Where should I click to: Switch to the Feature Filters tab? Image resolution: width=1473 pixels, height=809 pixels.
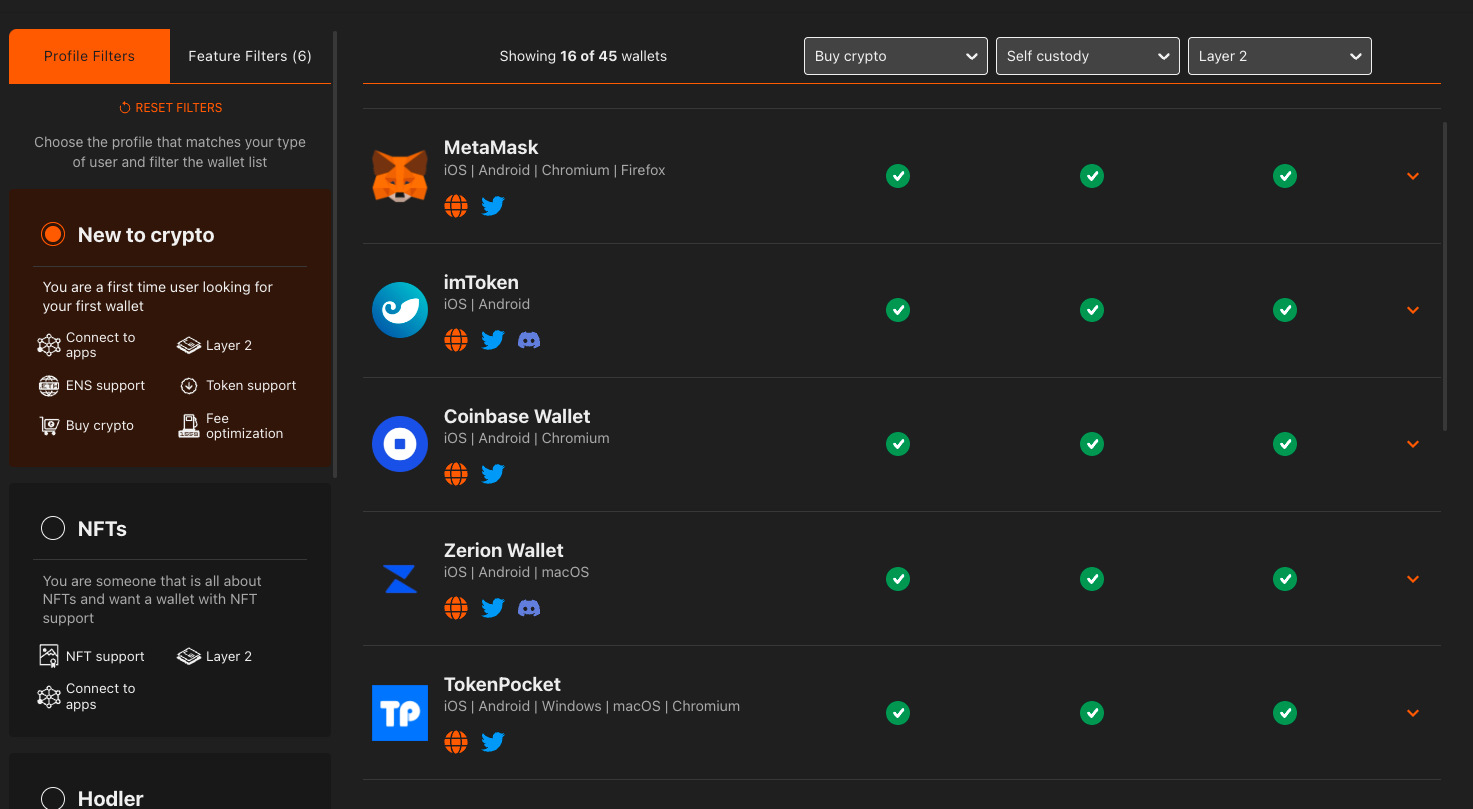[250, 56]
